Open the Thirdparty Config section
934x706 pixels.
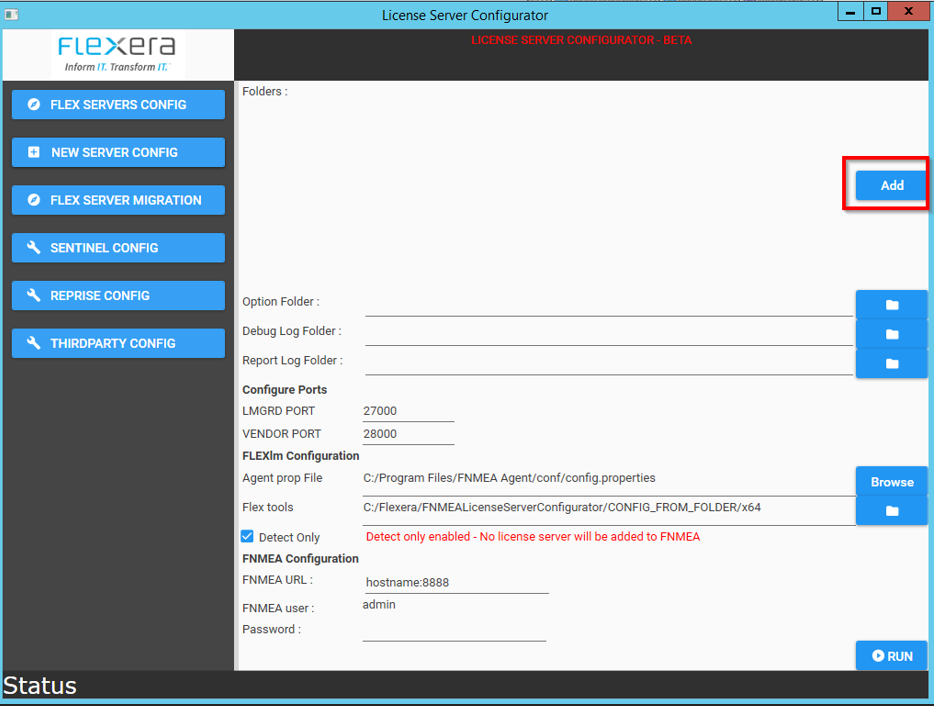118,343
